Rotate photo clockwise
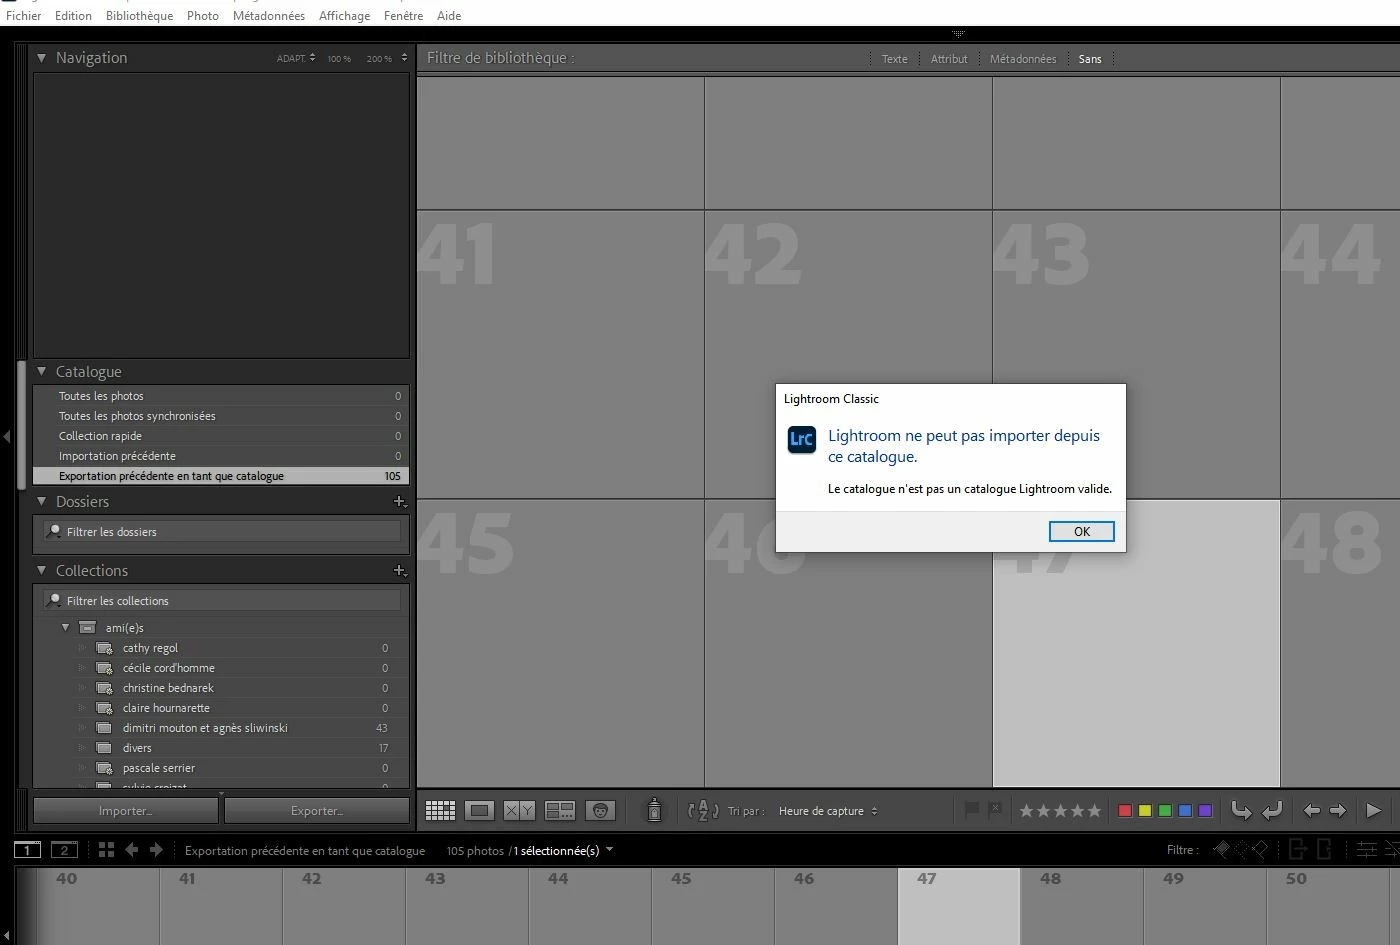Viewport: 1400px width, 945px height. 1272,811
